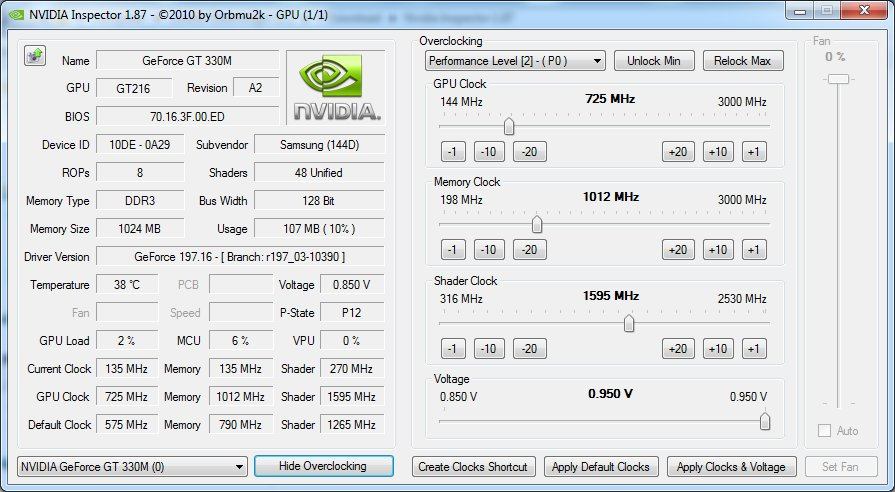Increase Shader Clock by 20 MHz
The image size is (895, 492).
(x=678, y=349)
